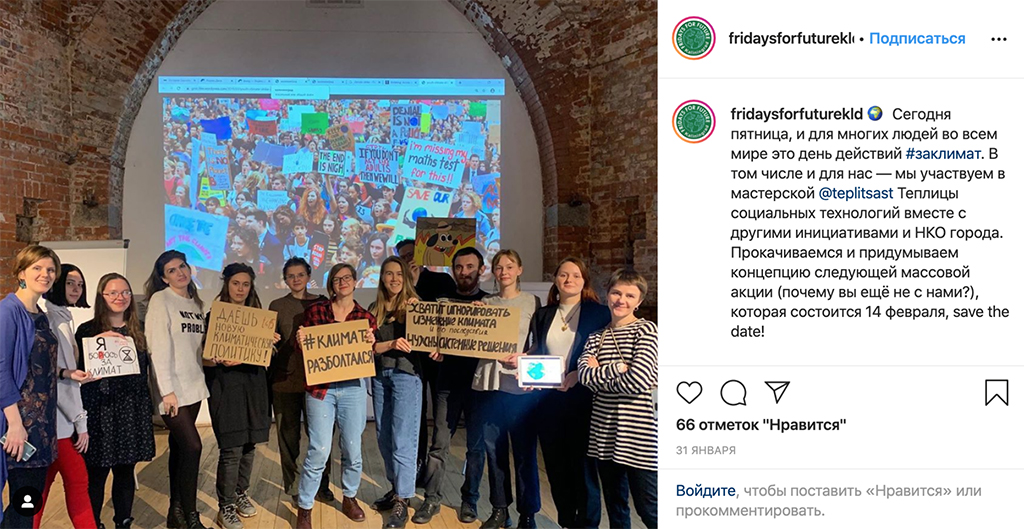Click the tagged people icon on photo

27,501
